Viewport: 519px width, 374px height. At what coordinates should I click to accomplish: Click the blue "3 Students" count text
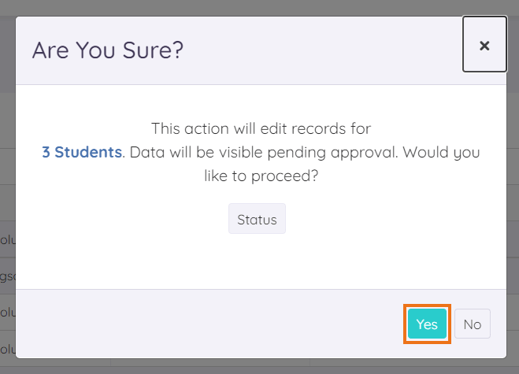pos(82,152)
